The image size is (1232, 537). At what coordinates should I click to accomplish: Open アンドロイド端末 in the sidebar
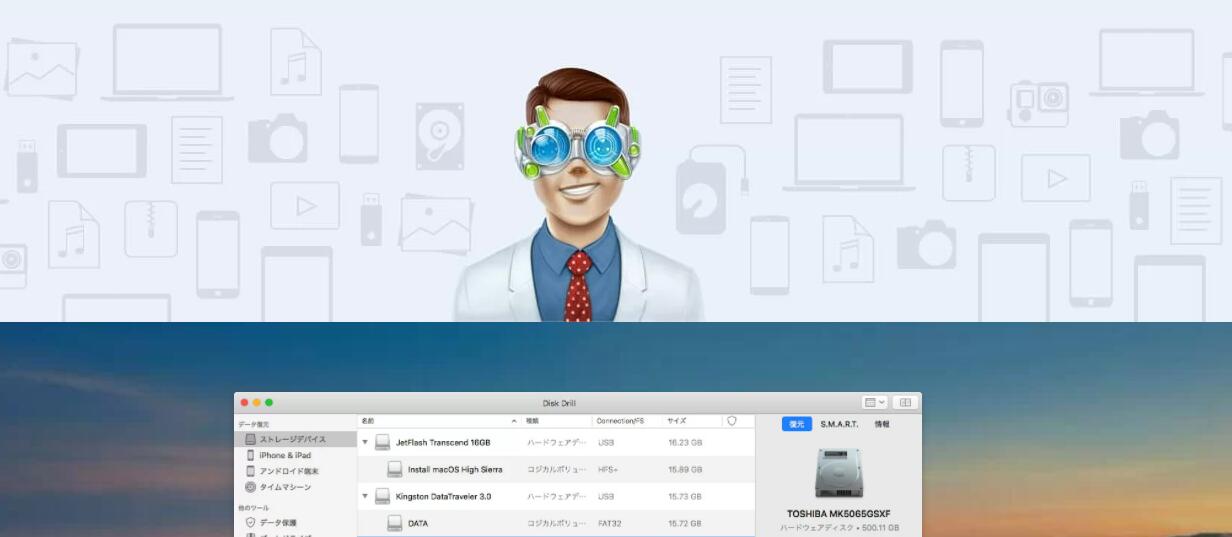[x=288, y=471]
